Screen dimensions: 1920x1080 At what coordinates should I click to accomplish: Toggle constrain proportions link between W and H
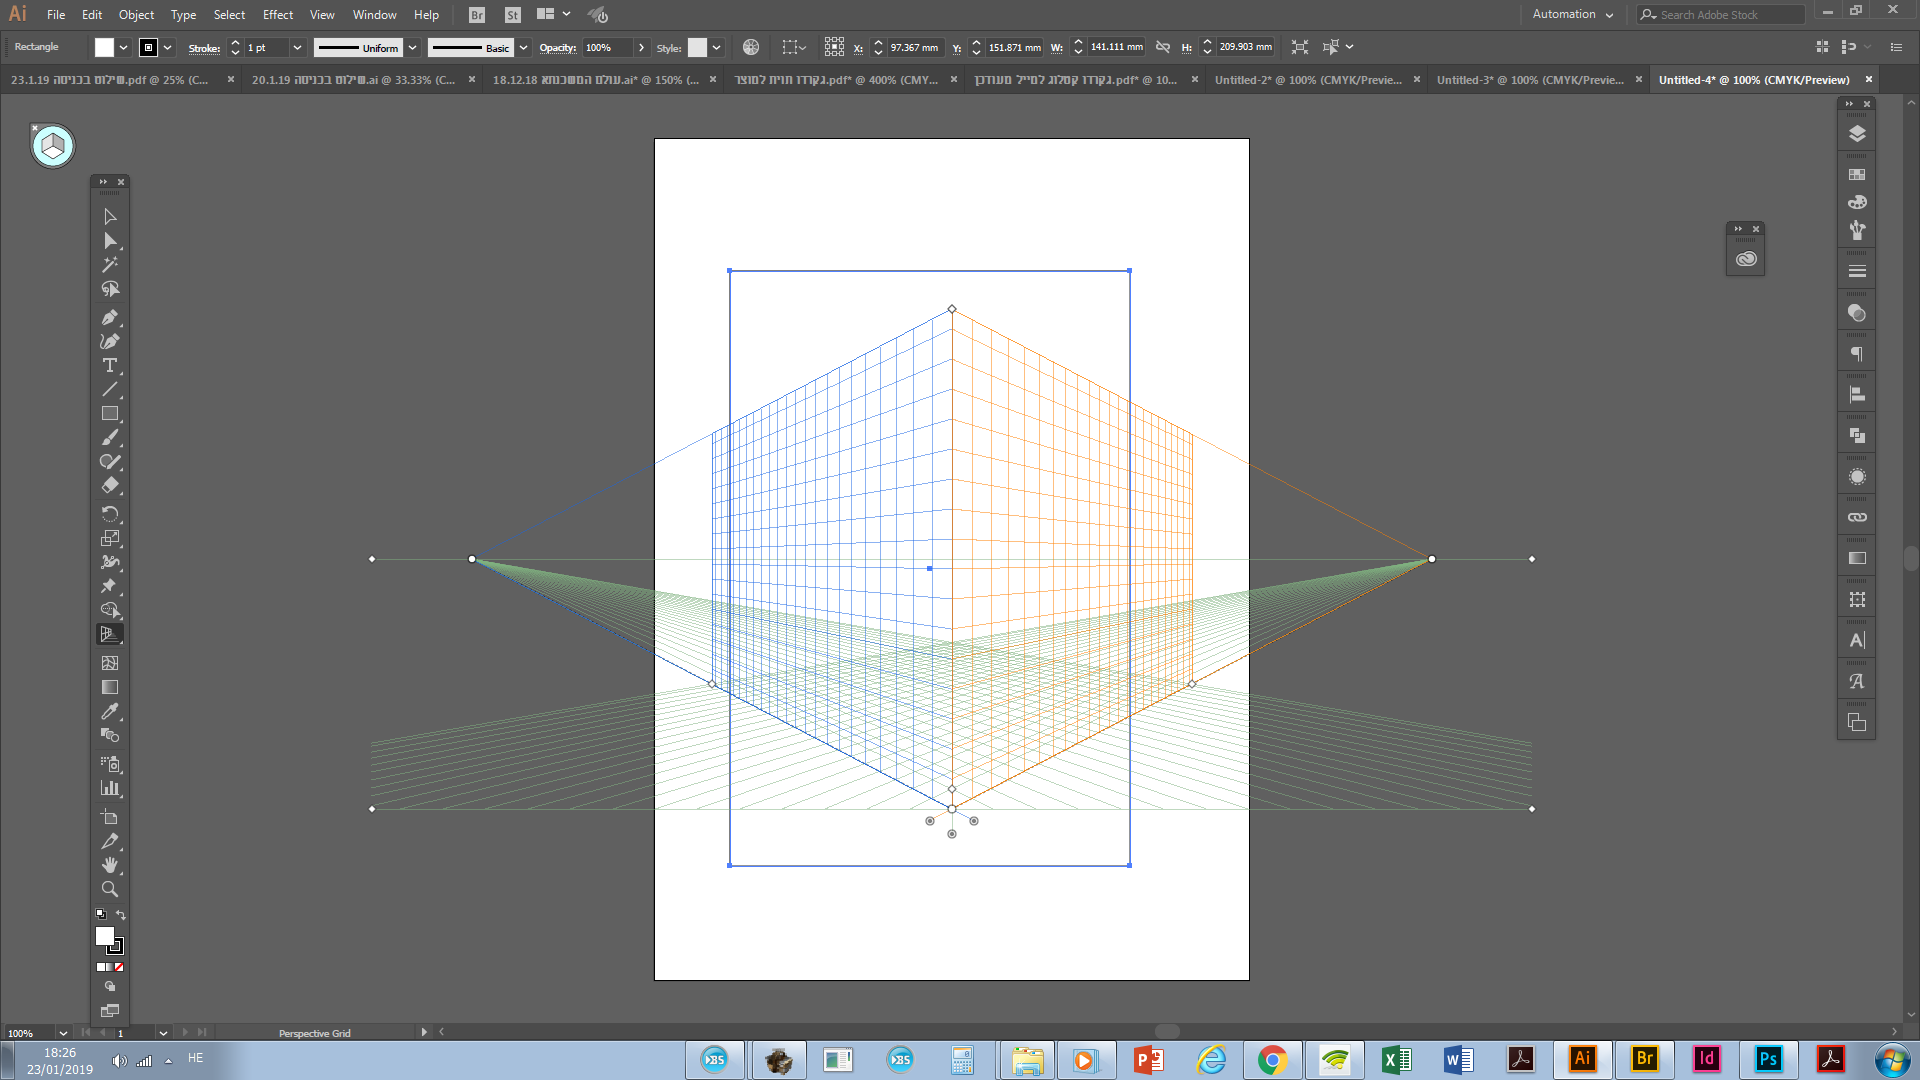1163,46
